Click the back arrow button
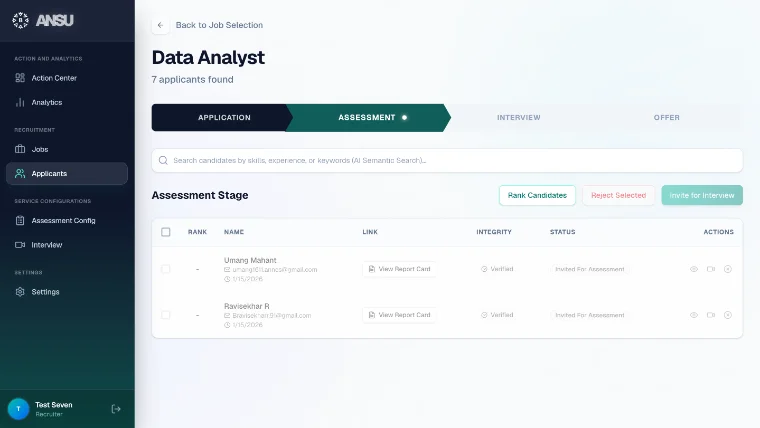The image size is (760, 428). coord(160,25)
